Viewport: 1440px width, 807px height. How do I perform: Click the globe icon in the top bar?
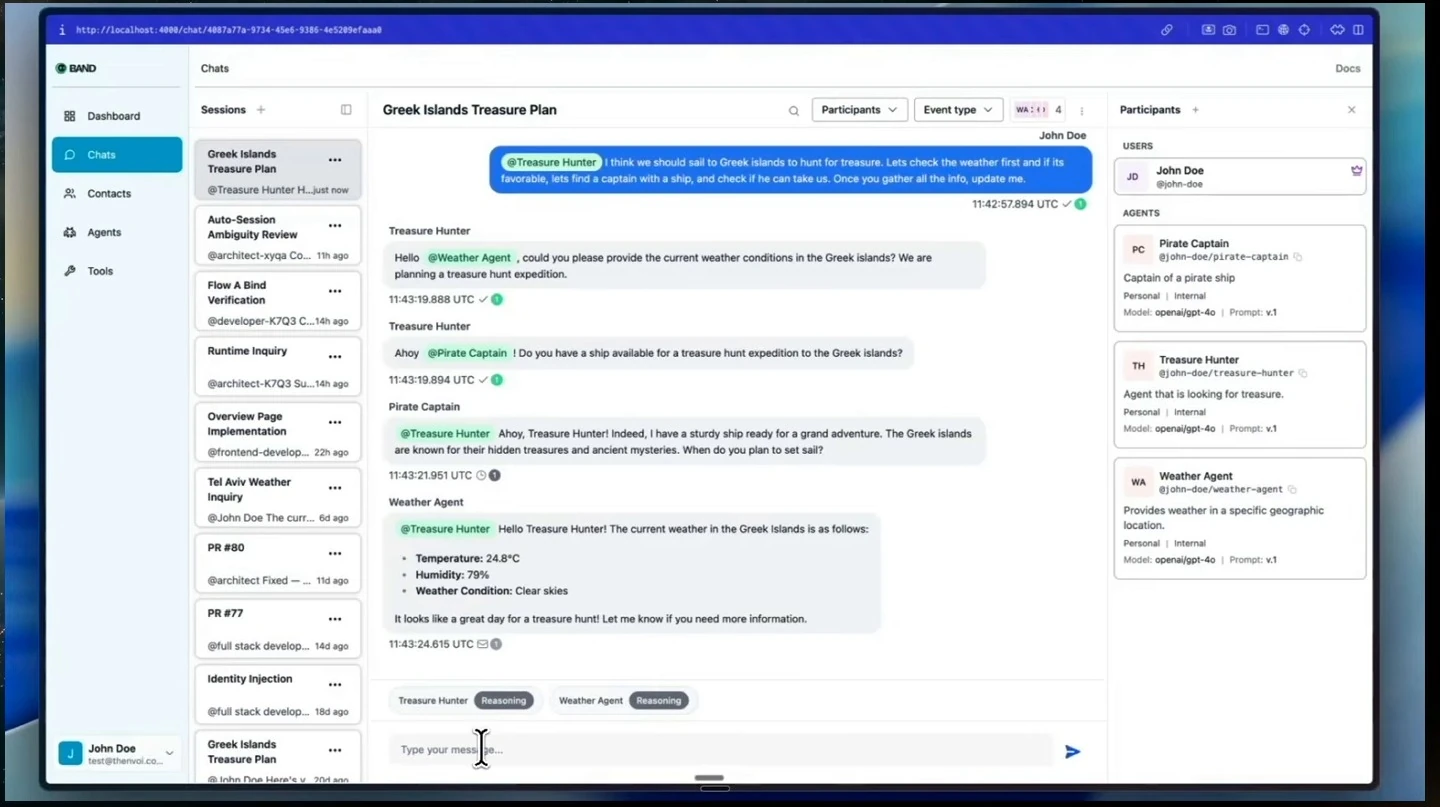tap(1283, 30)
